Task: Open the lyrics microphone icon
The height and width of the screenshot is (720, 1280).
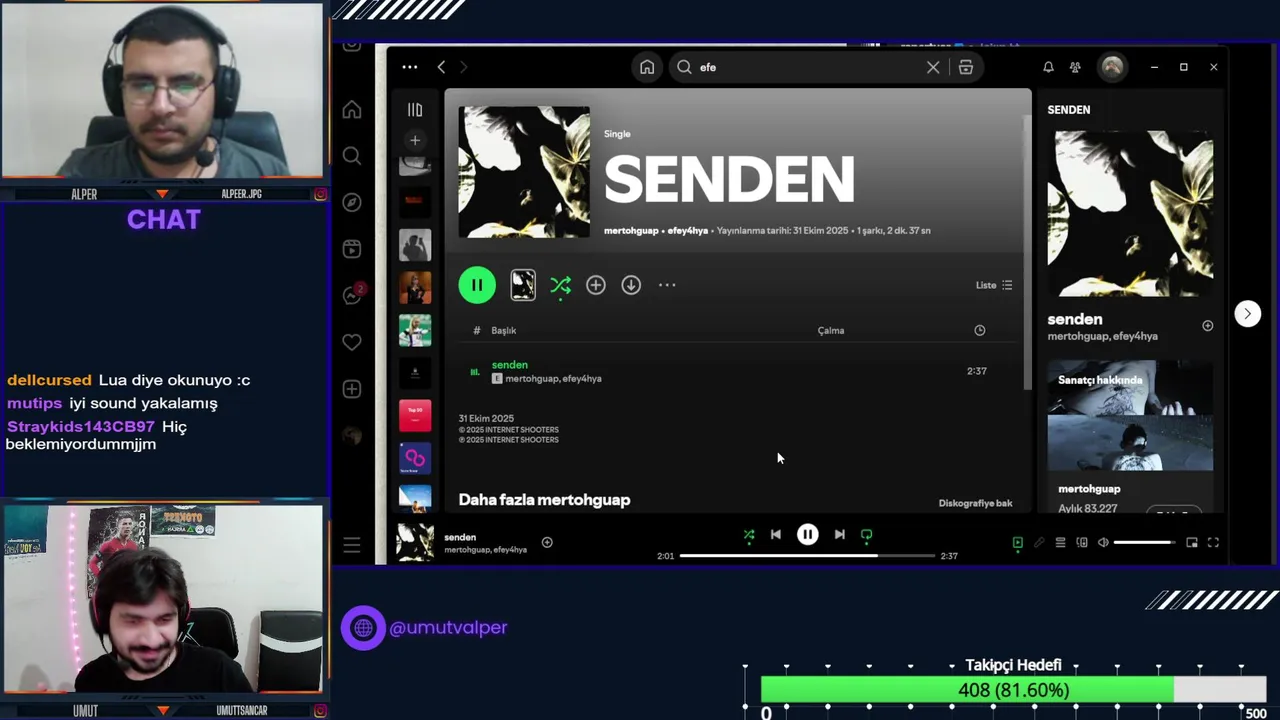Action: (1039, 543)
